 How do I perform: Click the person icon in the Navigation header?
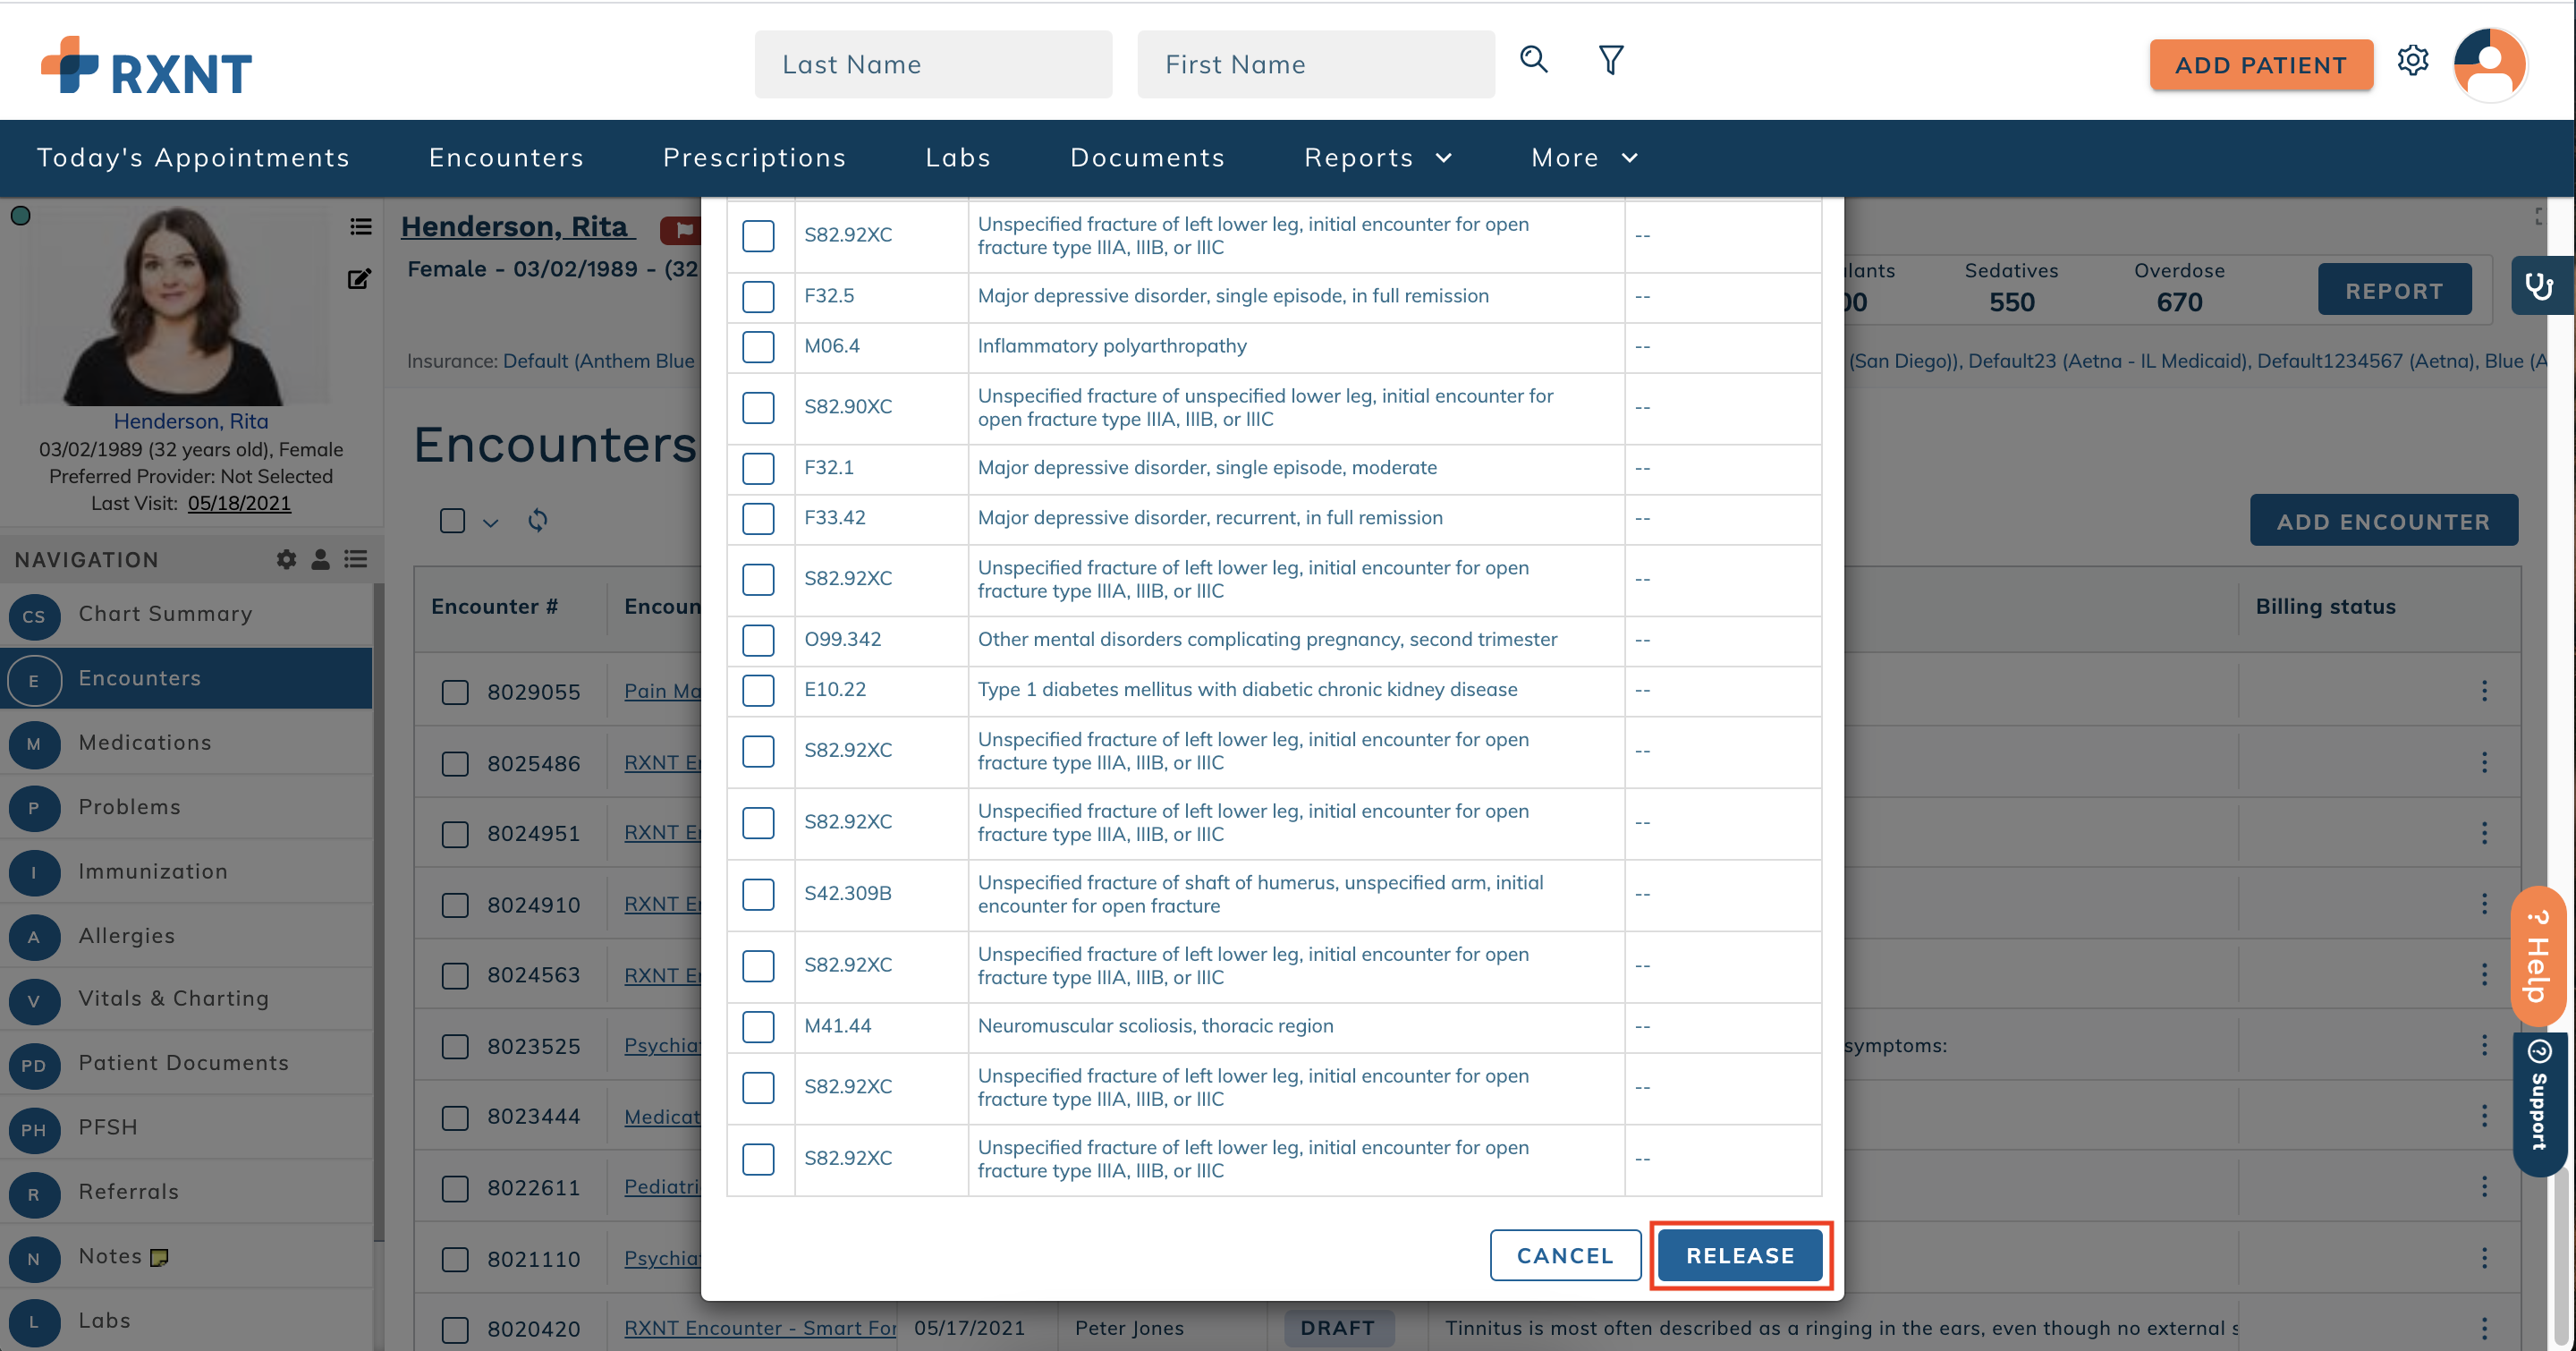coord(321,559)
